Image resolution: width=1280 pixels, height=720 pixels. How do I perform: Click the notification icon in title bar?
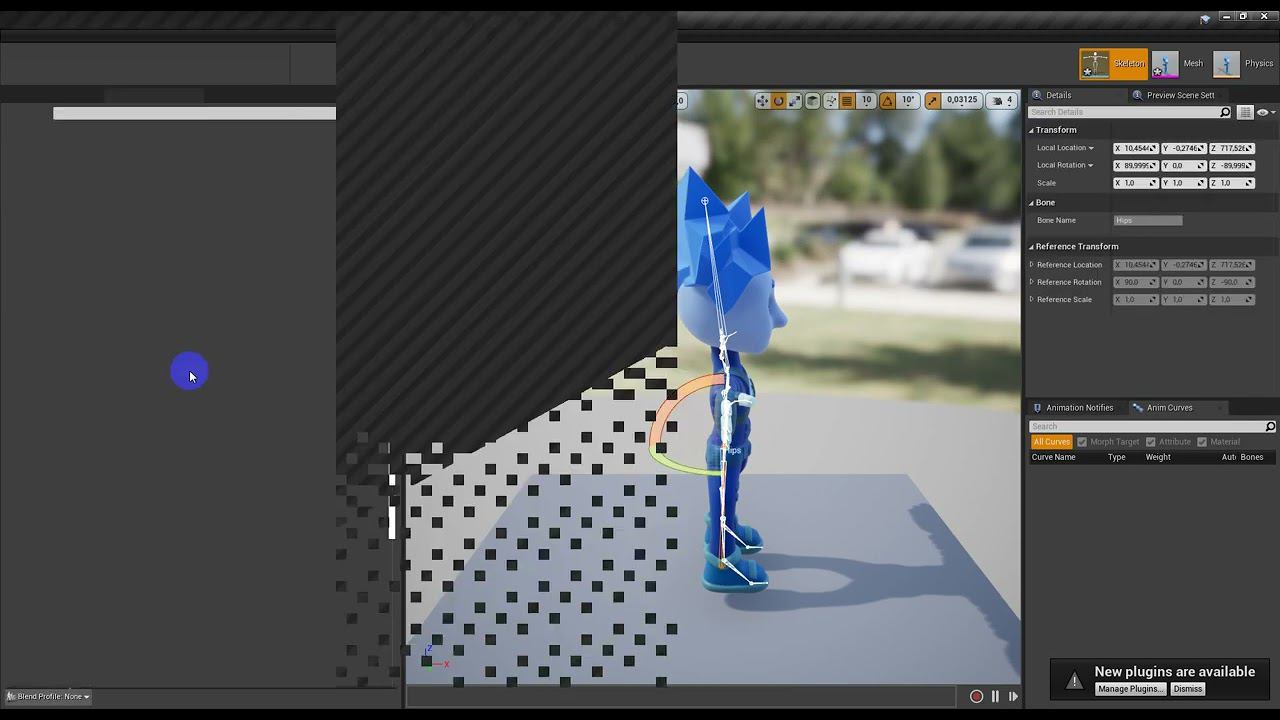coord(1205,18)
